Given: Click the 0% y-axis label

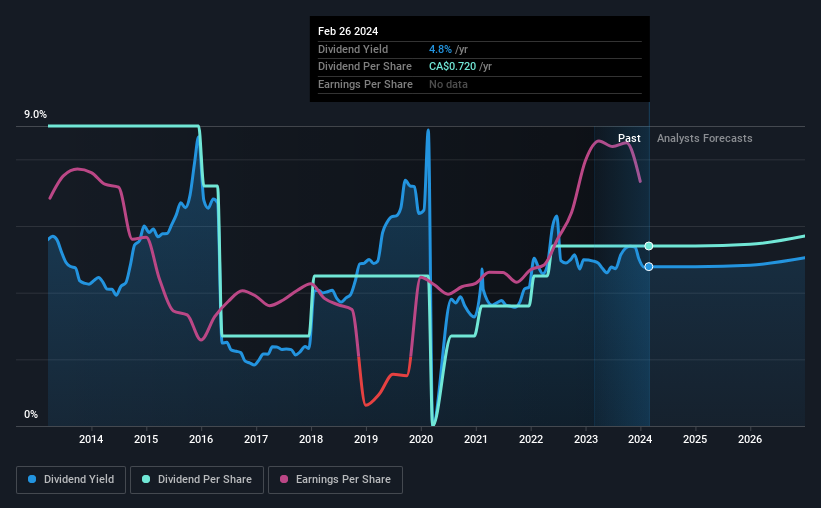Looking at the screenshot, I should pyautogui.click(x=31, y=415).
